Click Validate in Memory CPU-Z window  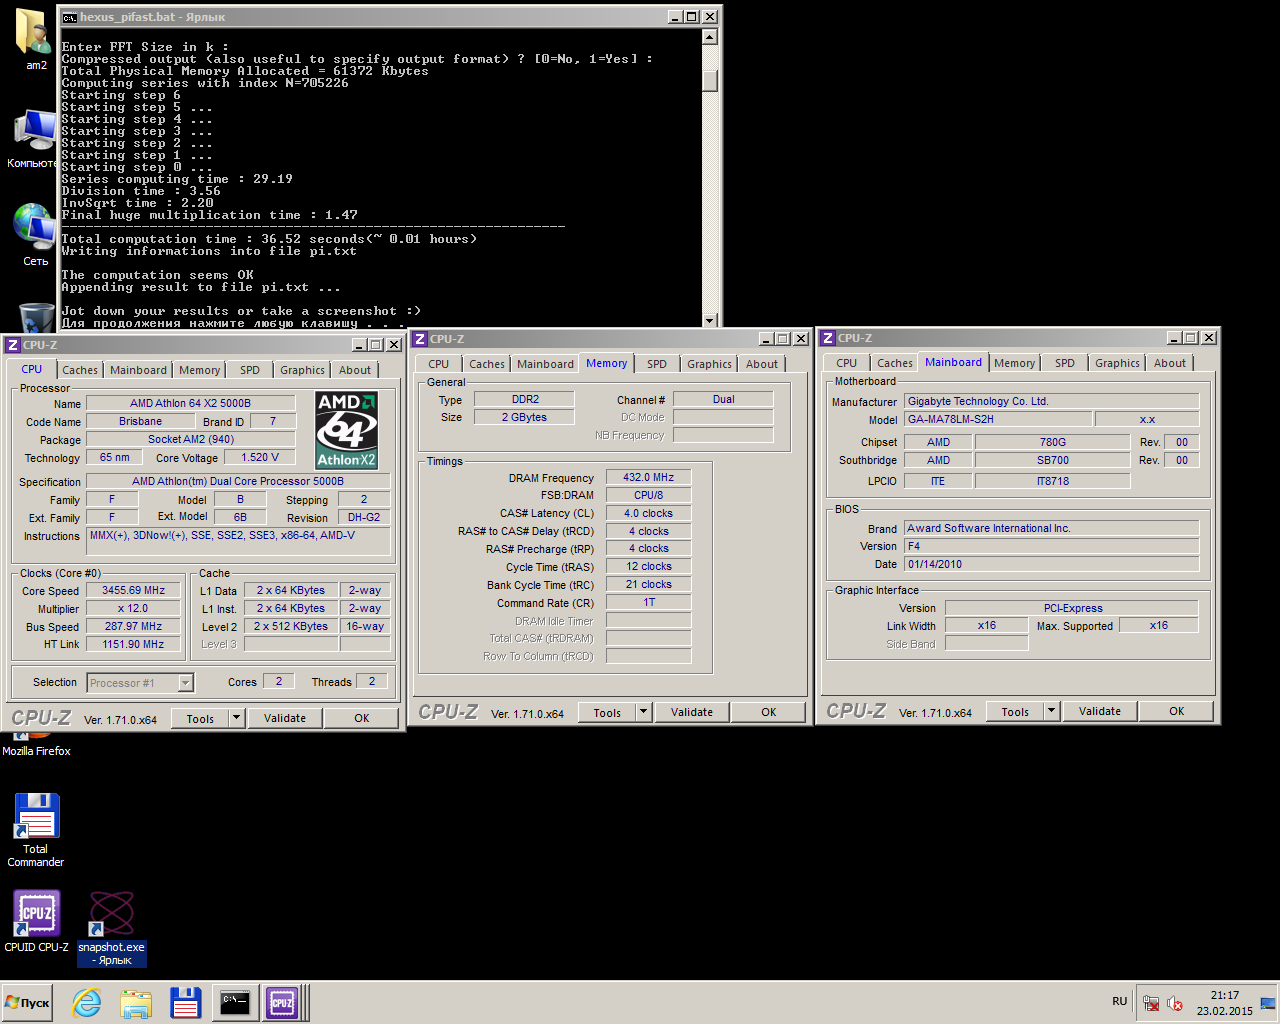(x=692, y=712)
